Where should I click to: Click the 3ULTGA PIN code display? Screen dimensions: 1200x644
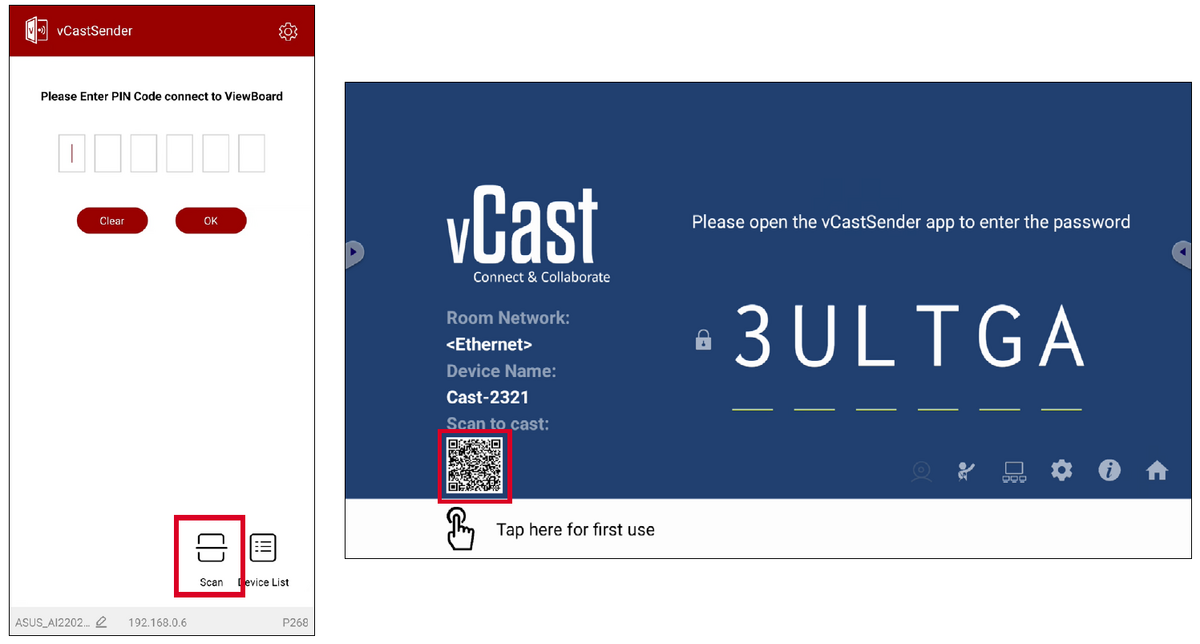pos(910,336)
